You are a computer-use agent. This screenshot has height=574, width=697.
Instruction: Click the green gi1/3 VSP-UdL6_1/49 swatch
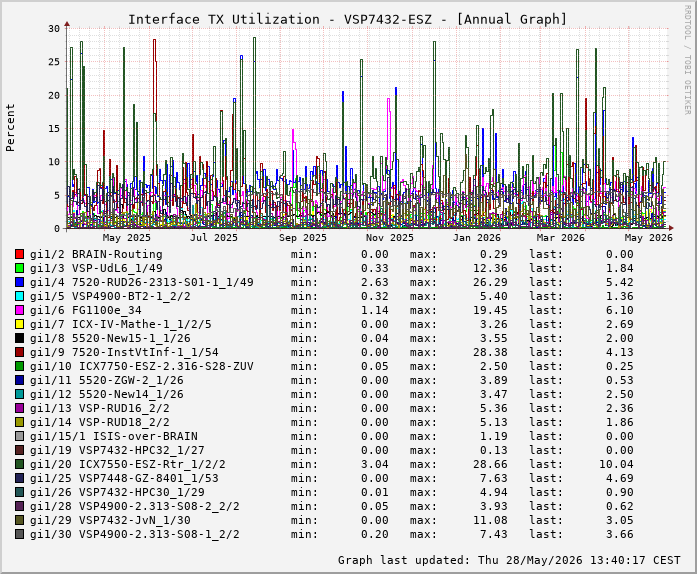pyautogui.click(x=19, y=268)
